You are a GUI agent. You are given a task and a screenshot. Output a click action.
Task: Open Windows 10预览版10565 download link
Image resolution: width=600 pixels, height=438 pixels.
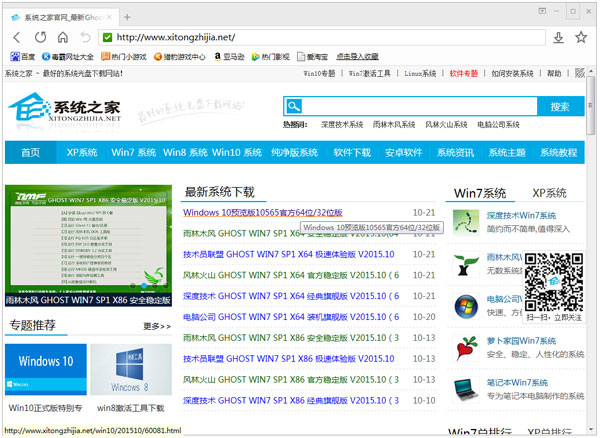262,212
